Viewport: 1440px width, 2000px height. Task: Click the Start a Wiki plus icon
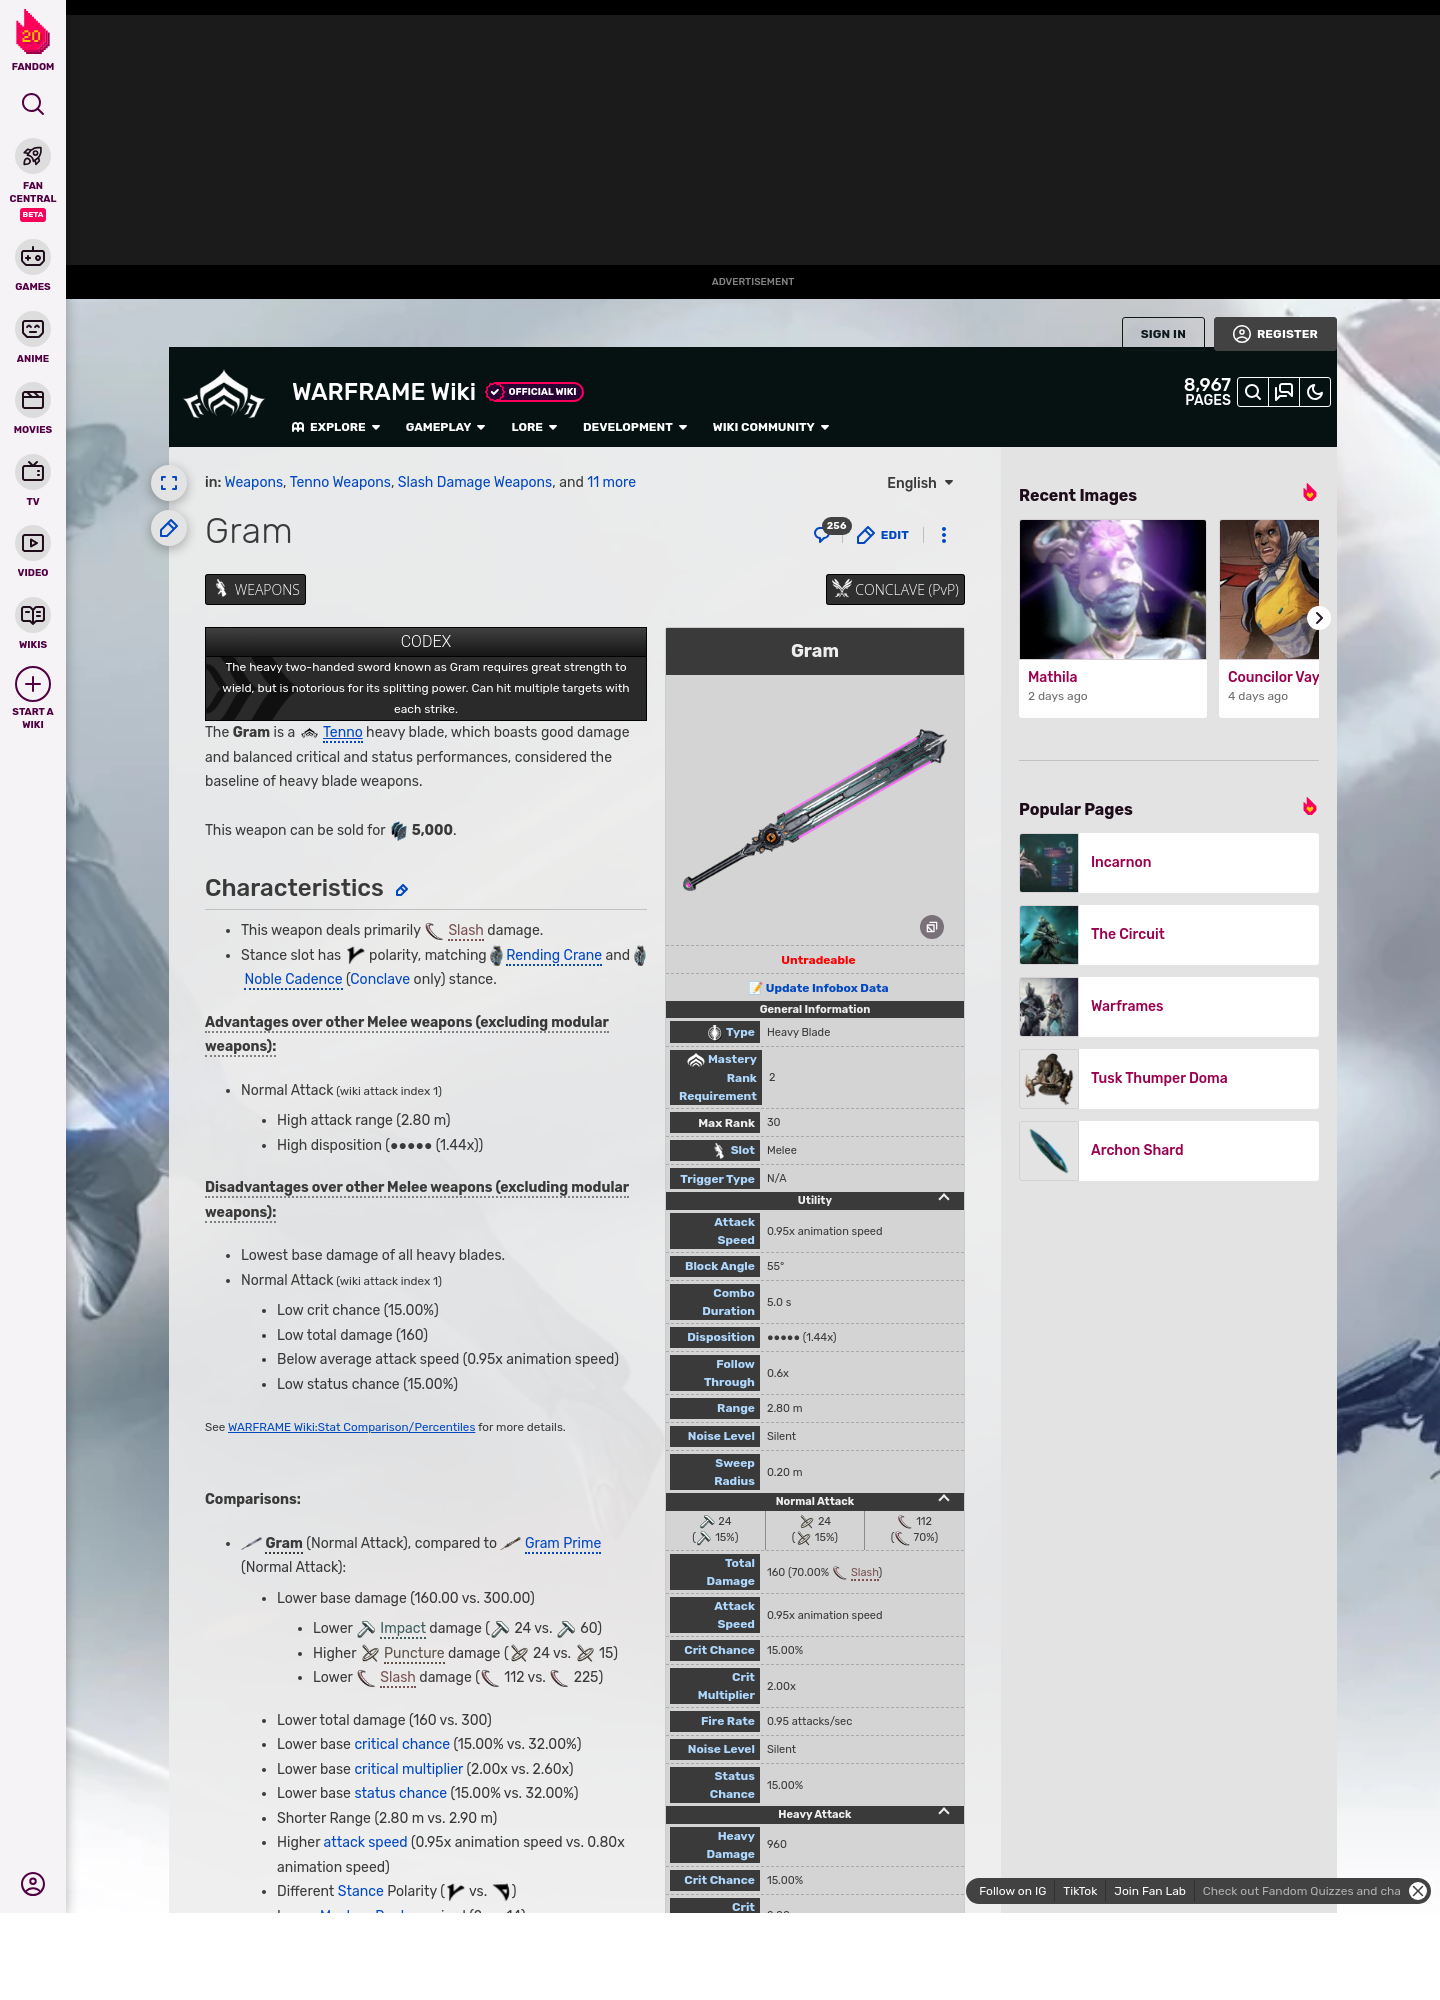tap(33, 685)
